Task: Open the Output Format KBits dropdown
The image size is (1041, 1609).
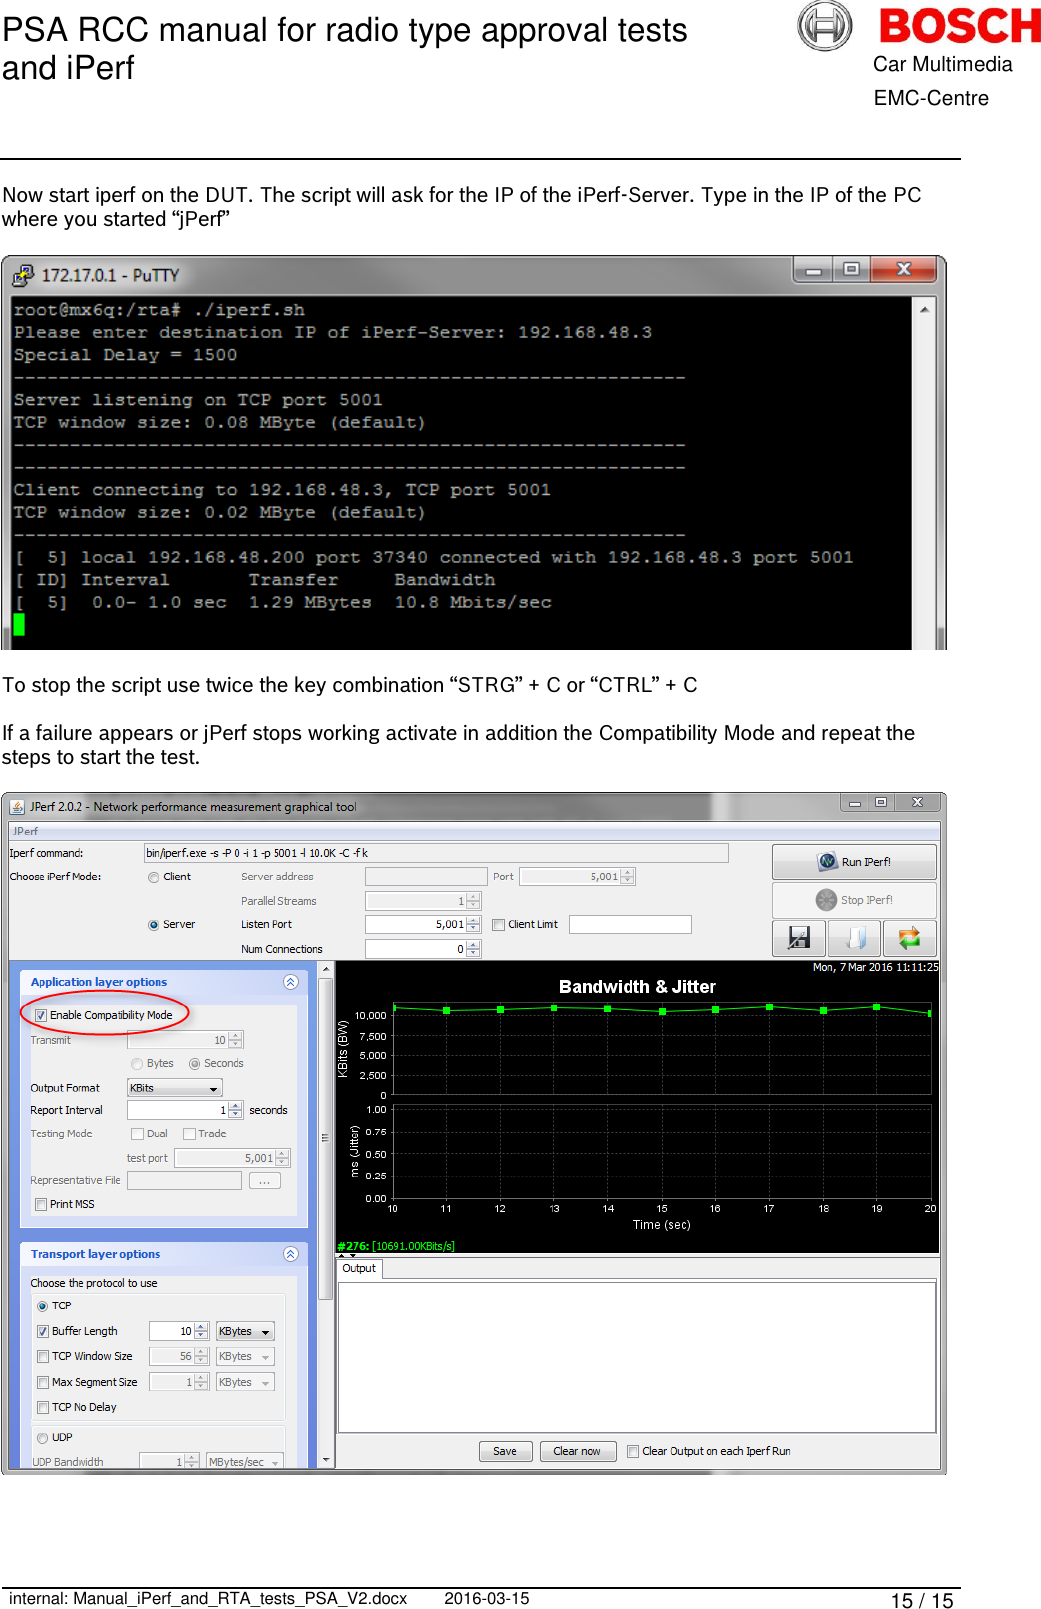Action: 175,1088
